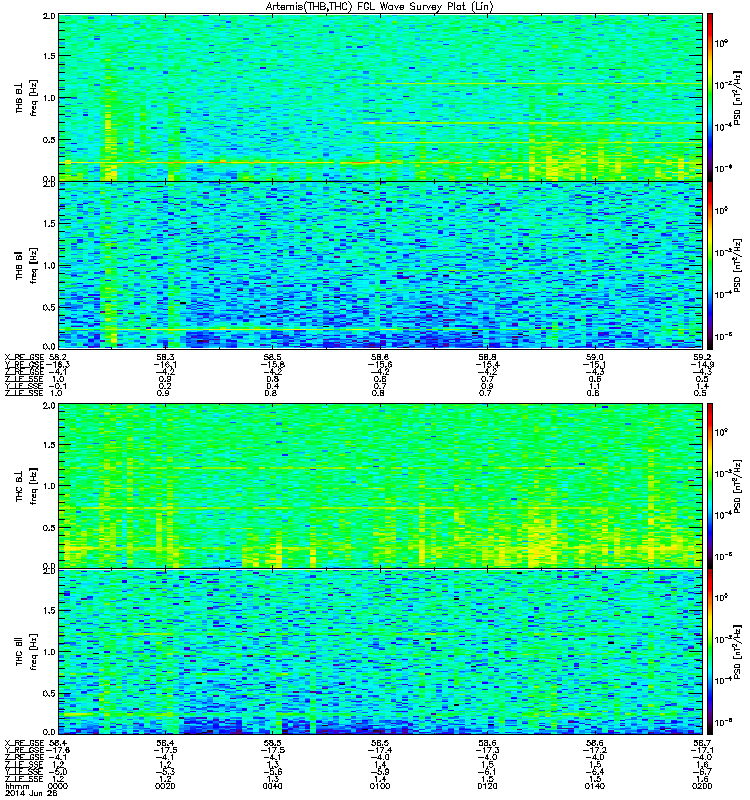Click the THC B-parallel color bar
This screenshot has height=800, width=750.
point(709,652)
